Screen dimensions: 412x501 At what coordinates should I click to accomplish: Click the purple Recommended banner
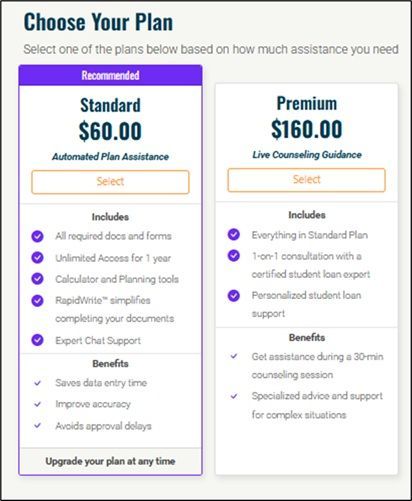[x=110, y=75]
